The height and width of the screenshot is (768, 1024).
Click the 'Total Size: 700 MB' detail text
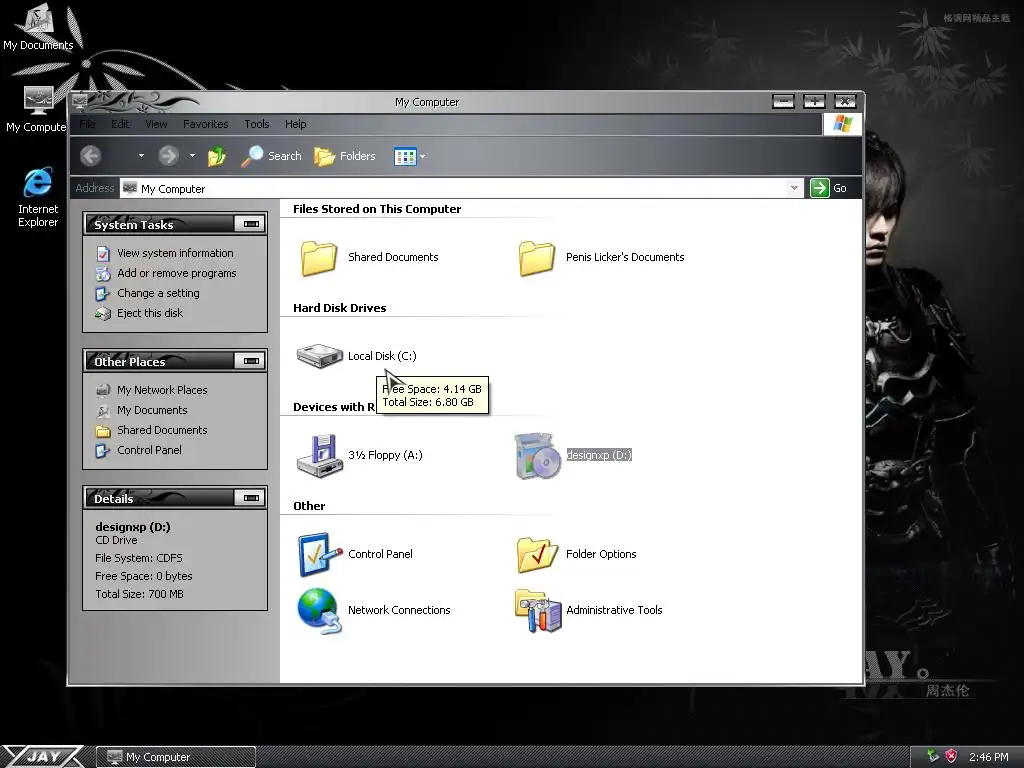pyautogui.click(x=139, y=594)
